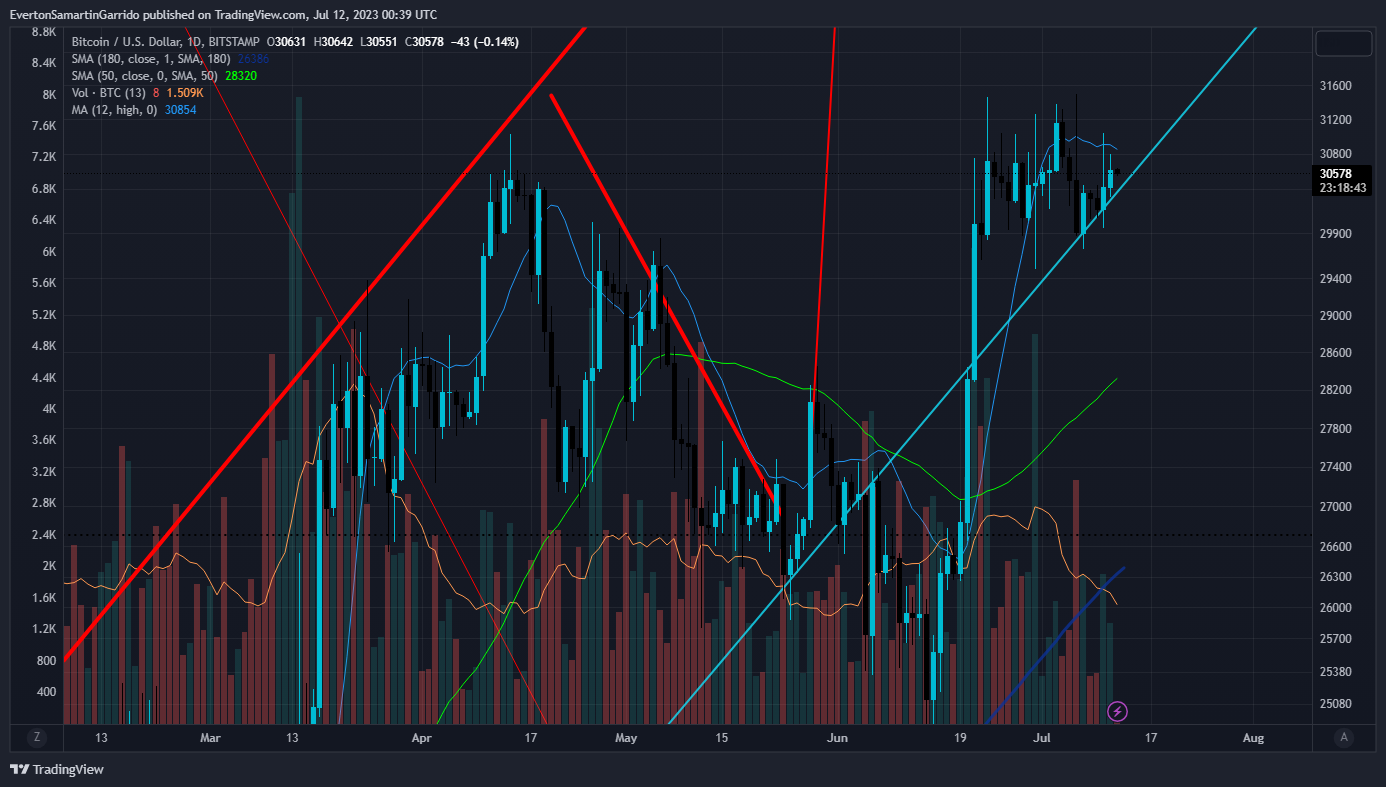Click the 31600 price axis label
Screen dimensions: 1386x787
(x=1336, y=86)
